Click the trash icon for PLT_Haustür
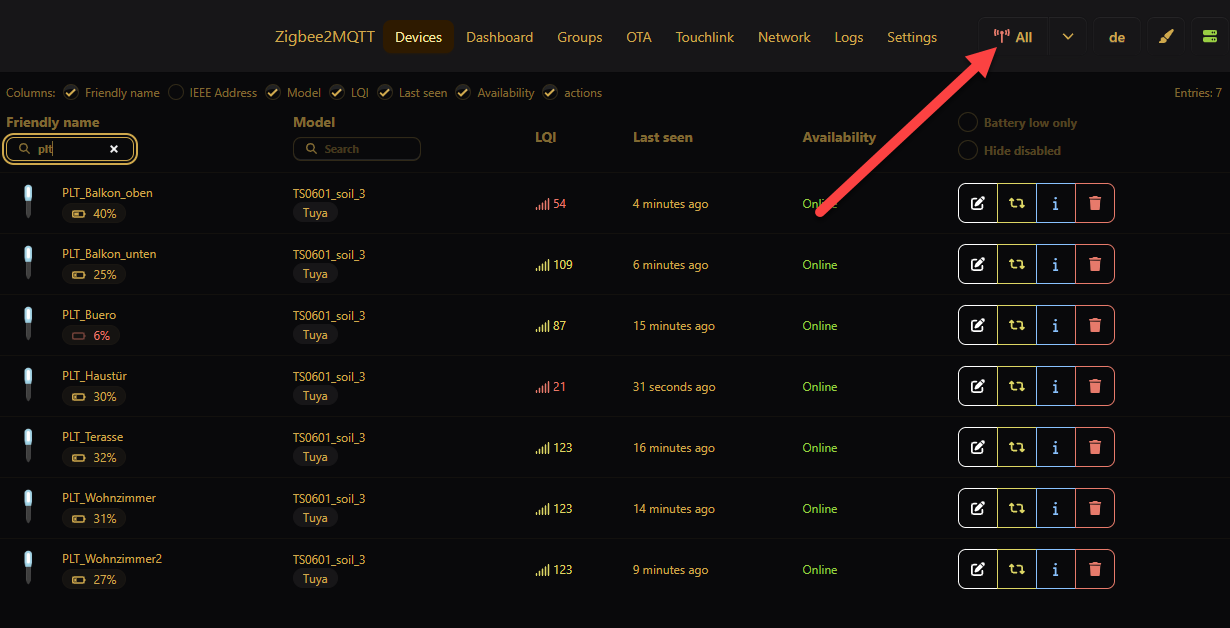The image size is (1230, 628). pos(1095,386)
